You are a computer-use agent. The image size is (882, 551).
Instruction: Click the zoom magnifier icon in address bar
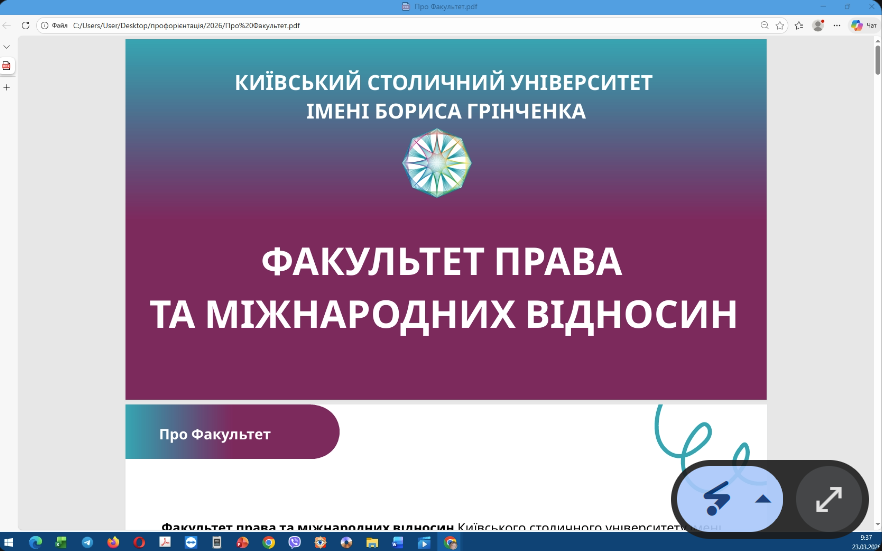click(765, 25)
